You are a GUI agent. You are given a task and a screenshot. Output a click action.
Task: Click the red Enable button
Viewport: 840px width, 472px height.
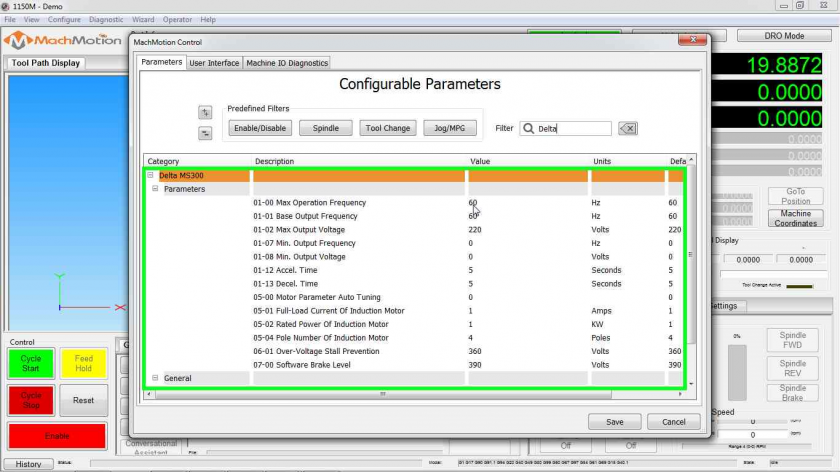coord(57,436)
